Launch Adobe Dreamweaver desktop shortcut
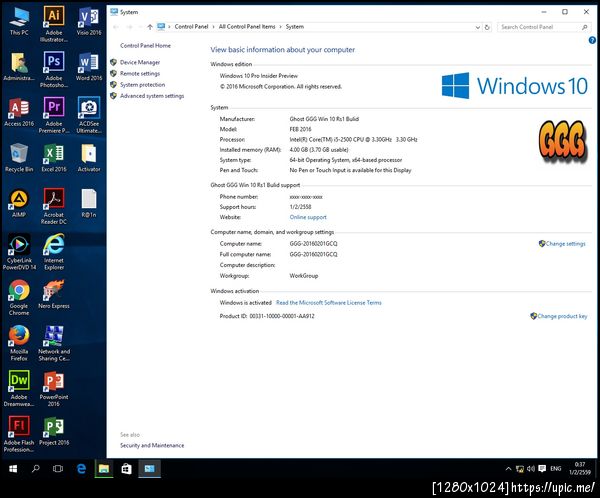 pyautogui.click(x=19, y=388)
